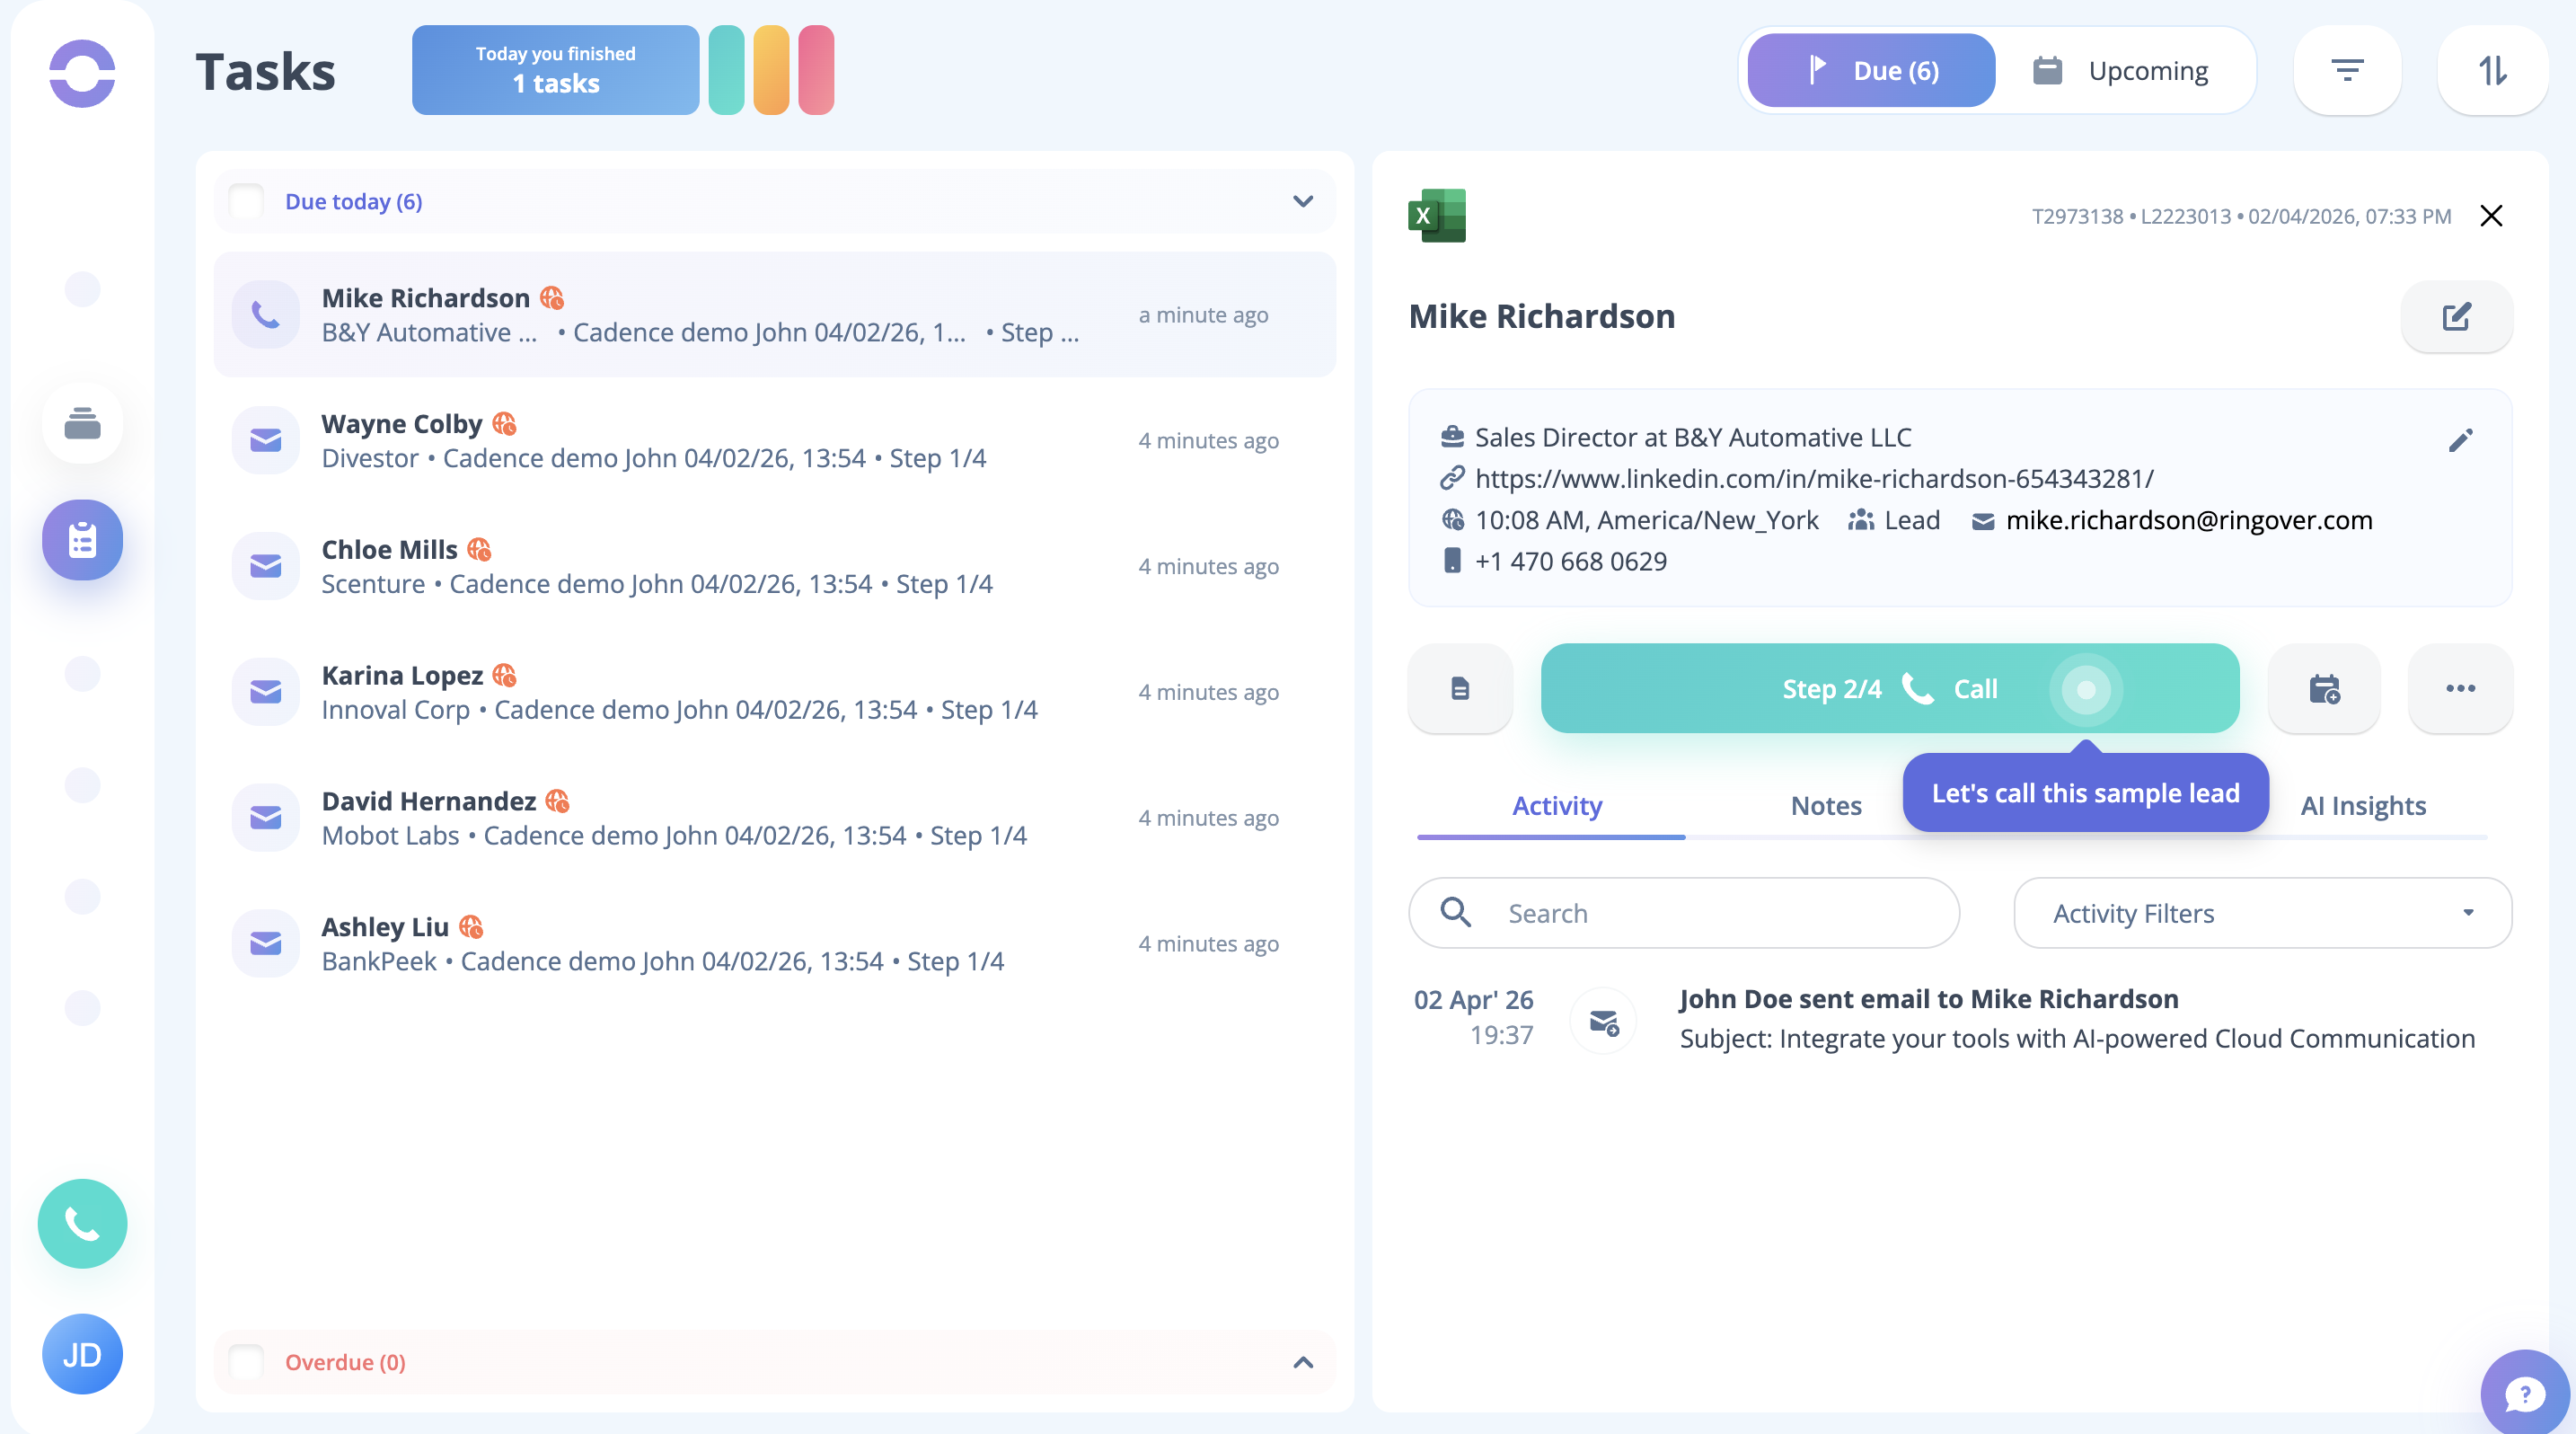Switch to the Notes tab
Screen dimensions: 2576x1434
coord(1825,806)
